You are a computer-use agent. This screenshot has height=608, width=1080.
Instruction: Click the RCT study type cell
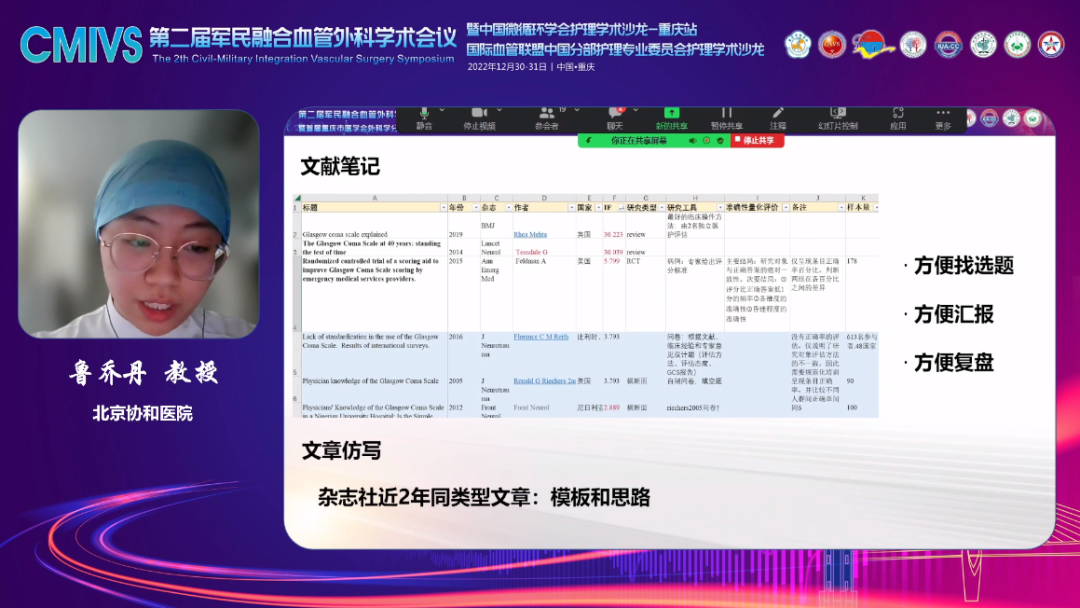point(633,261)
